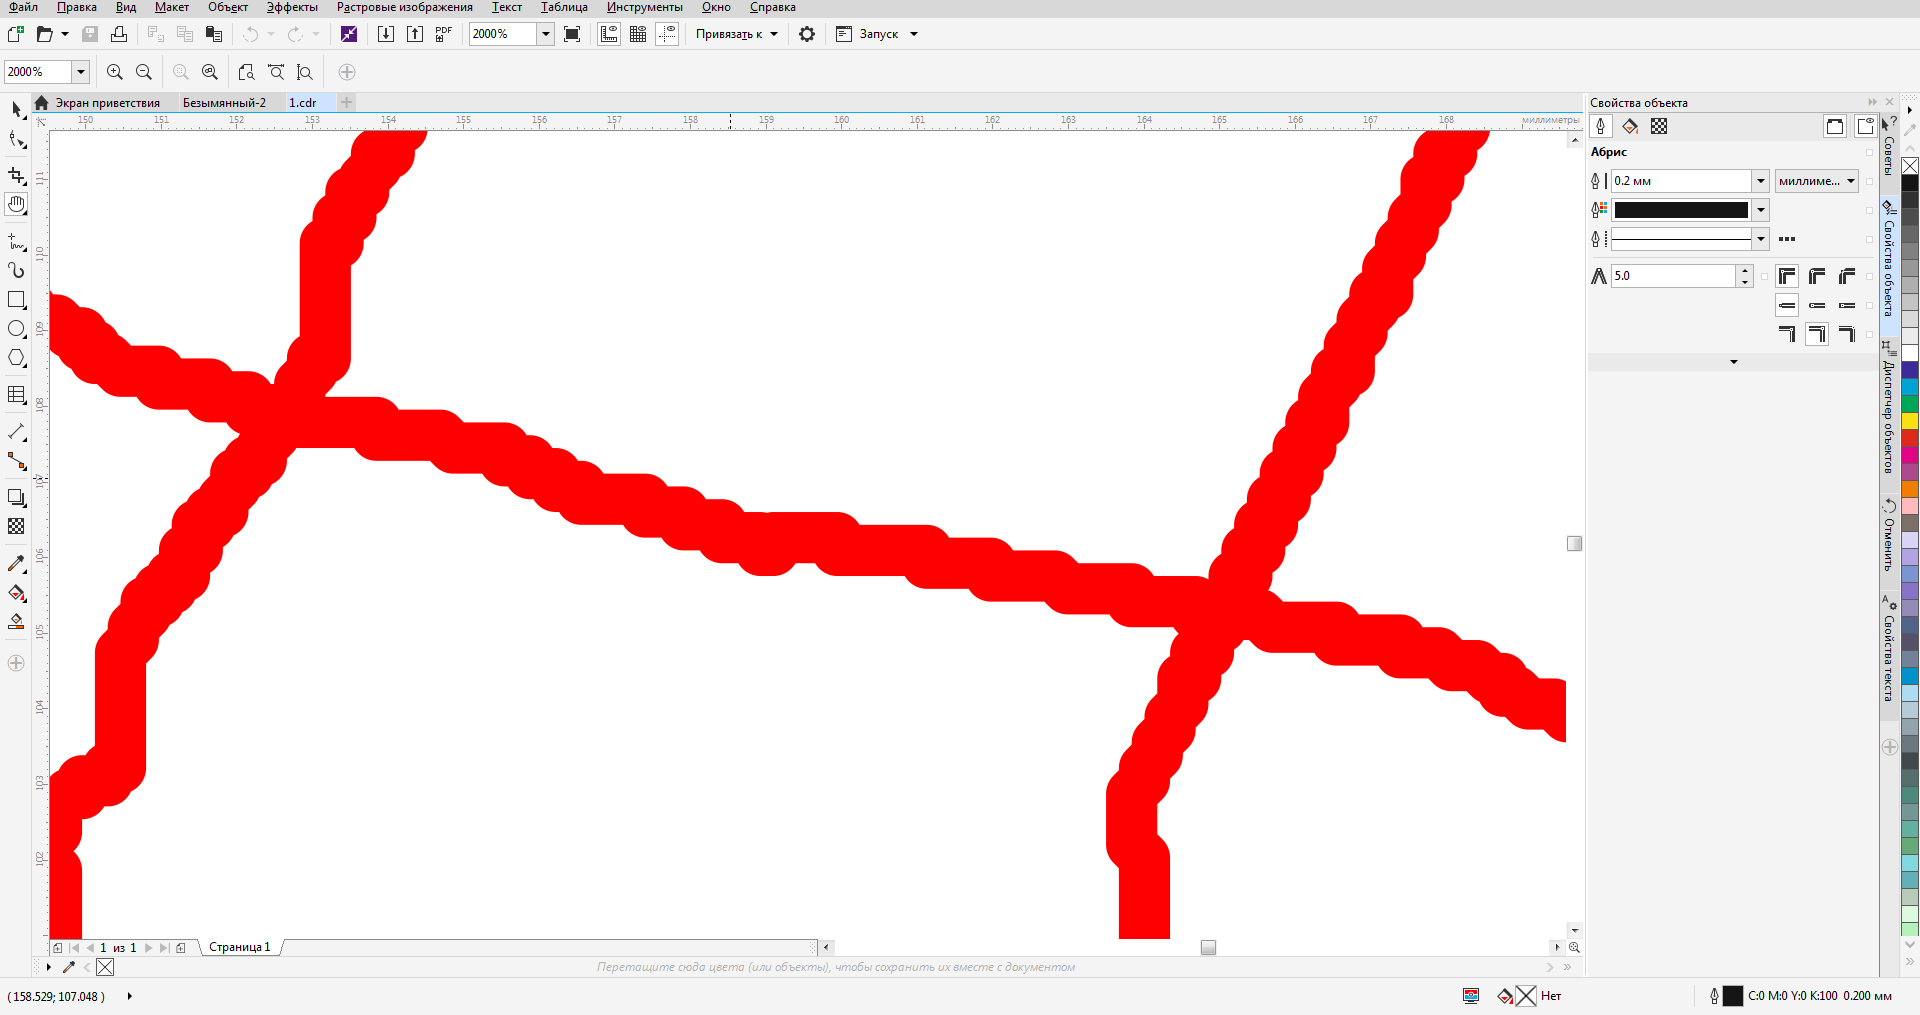
Task: Click the miter limit input field
Action: coord(1674,276)
